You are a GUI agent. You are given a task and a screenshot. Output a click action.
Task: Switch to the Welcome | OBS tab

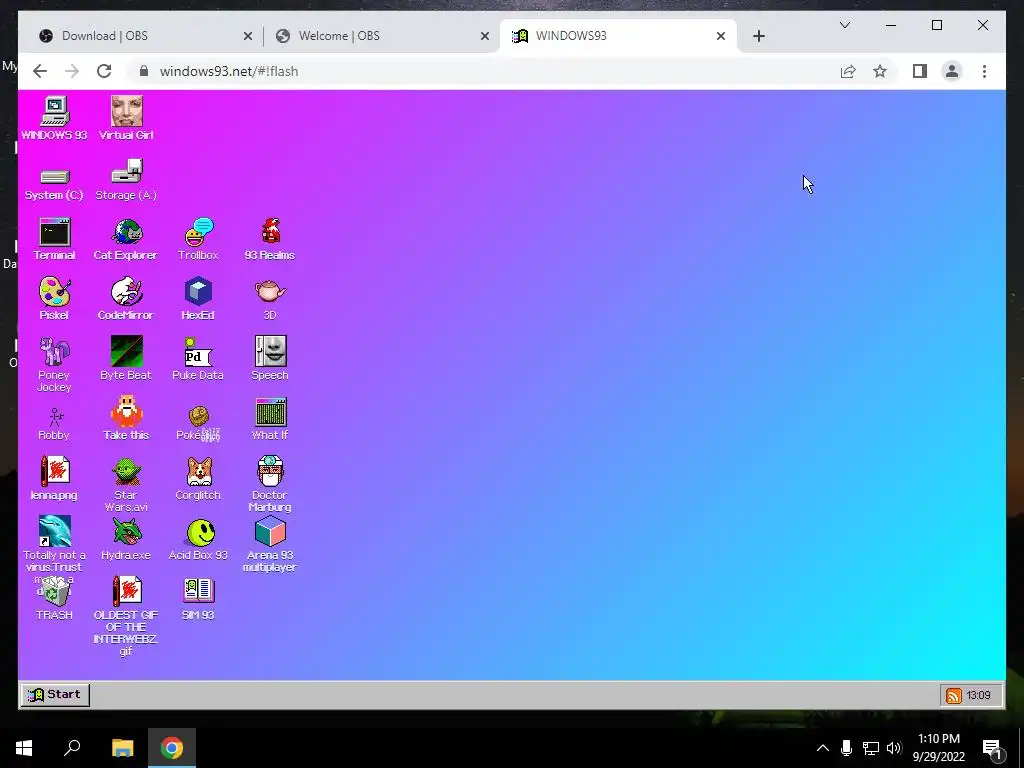pyautogui.click(x=382, y=36)
